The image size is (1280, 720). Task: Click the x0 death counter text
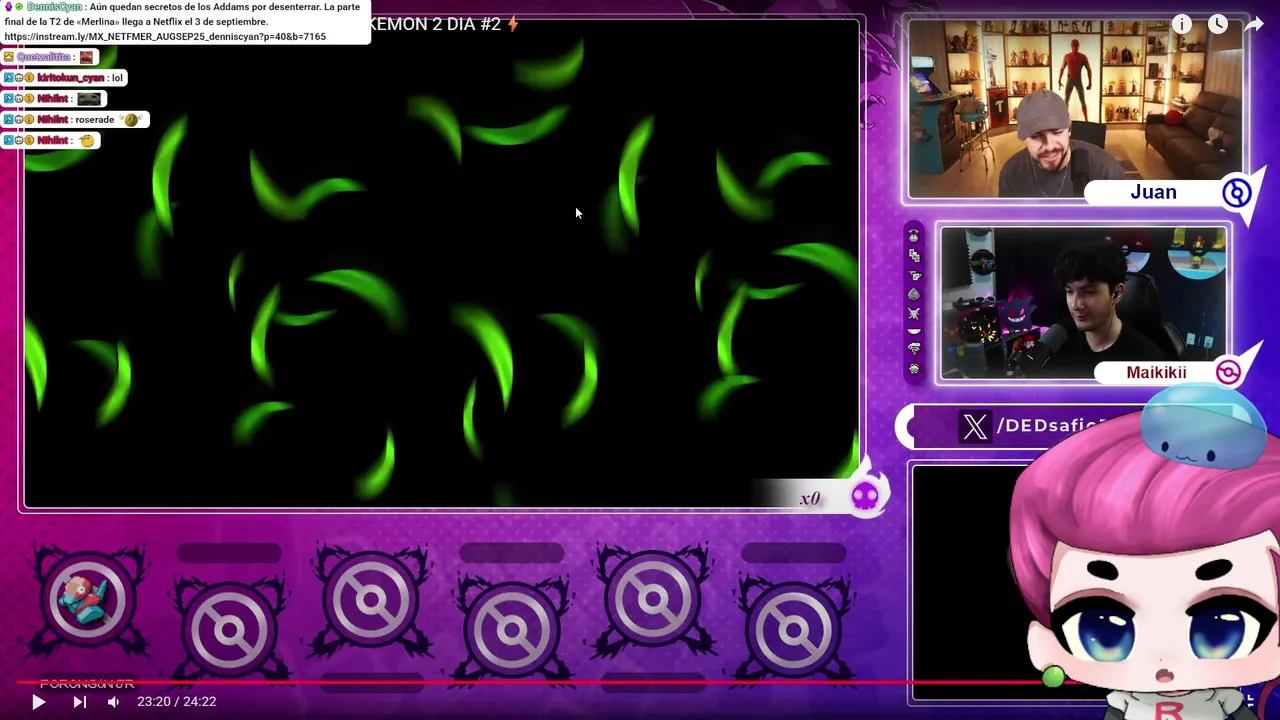tap(810, 498)
